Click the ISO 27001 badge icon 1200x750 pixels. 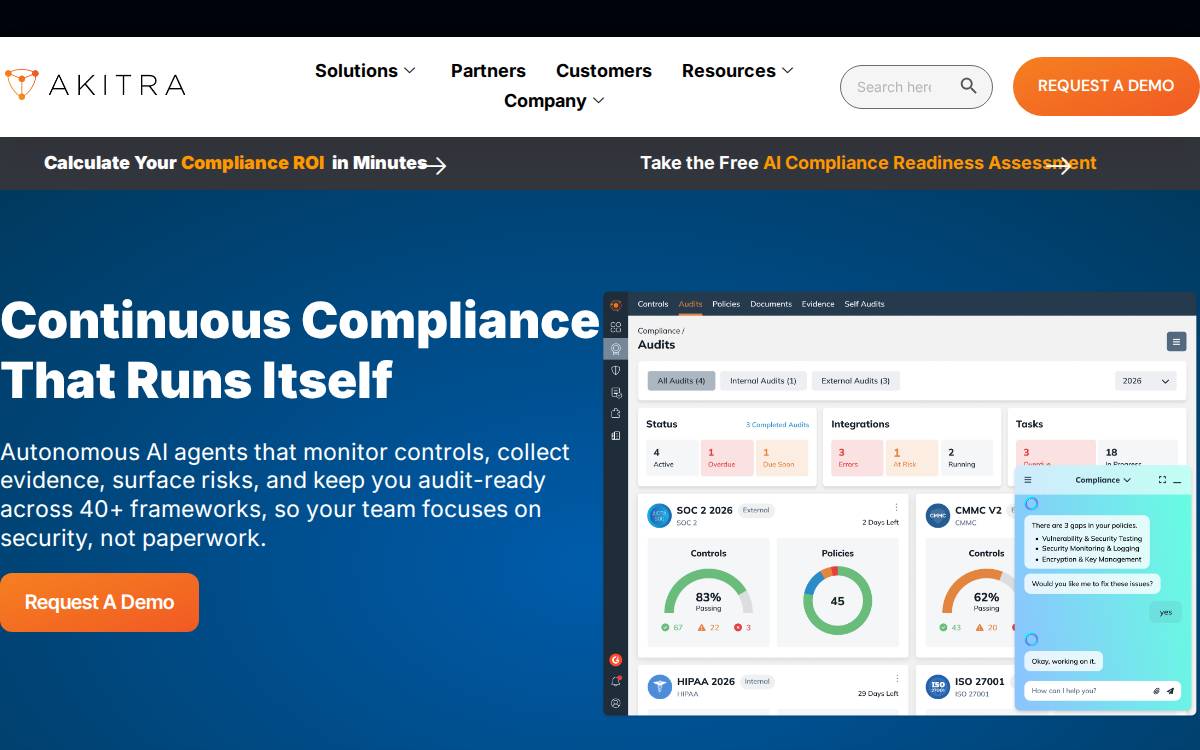click(937, 687)
